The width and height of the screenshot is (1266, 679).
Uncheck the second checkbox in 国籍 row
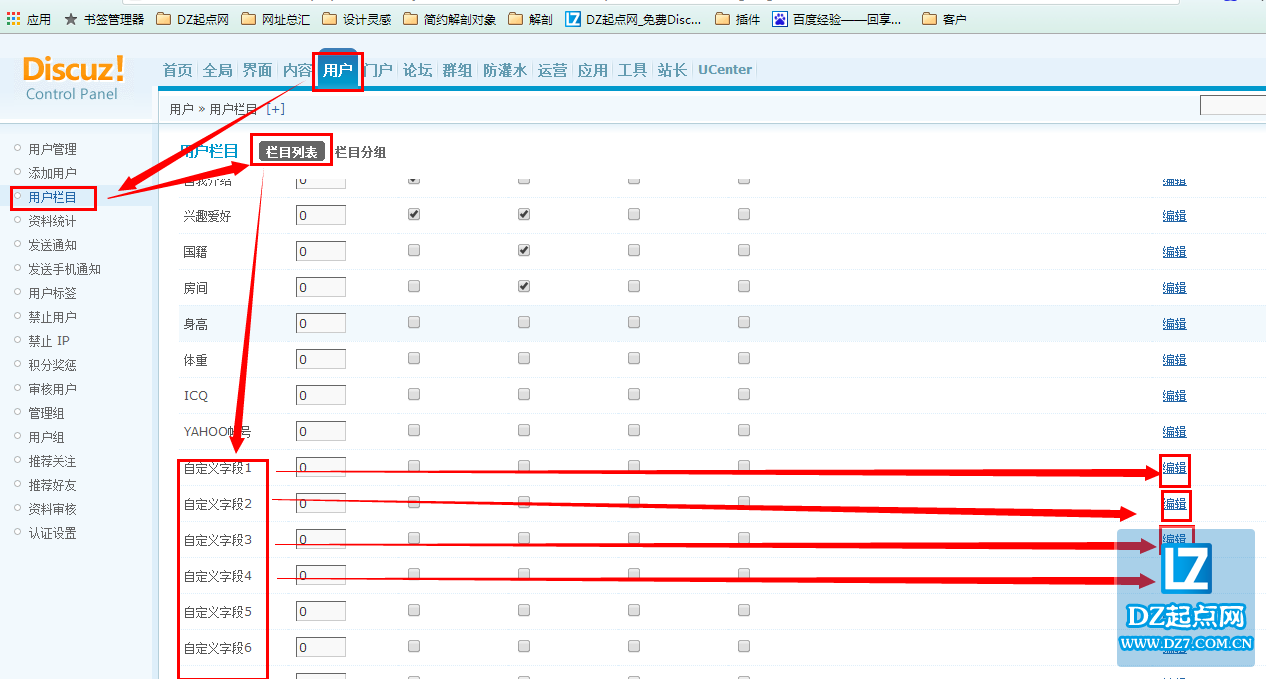click(x=524, y=251)
